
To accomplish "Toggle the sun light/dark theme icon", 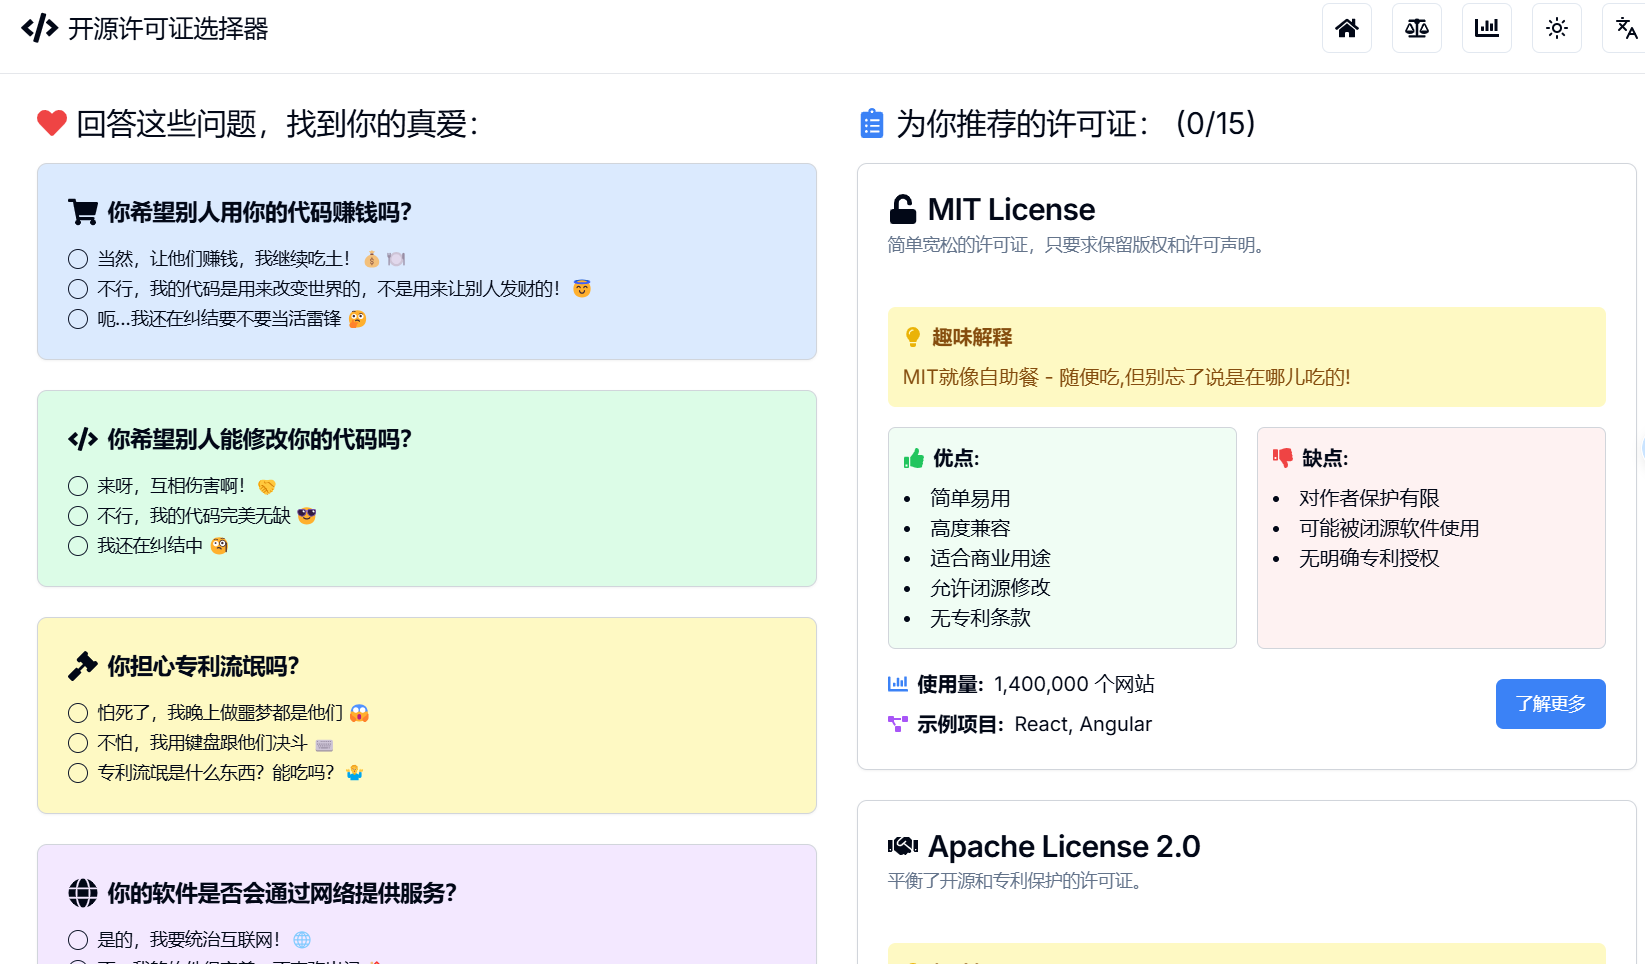I will point(1557,28).
